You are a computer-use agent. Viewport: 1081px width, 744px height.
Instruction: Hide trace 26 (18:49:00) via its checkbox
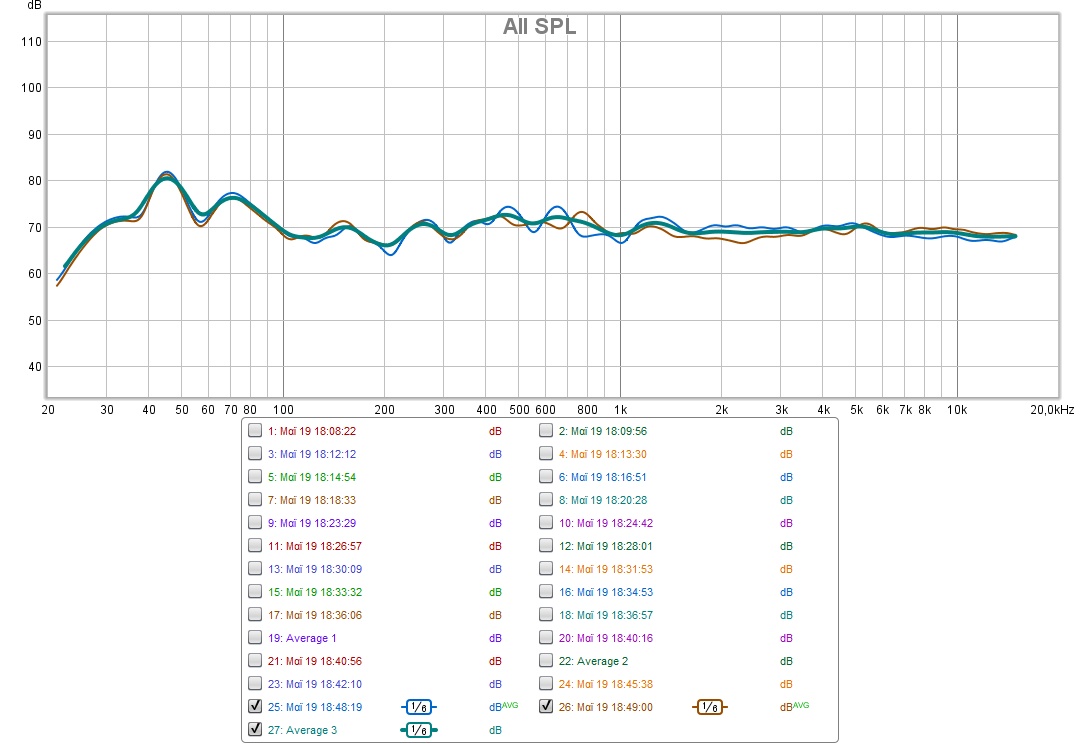[x=546, y=707]
